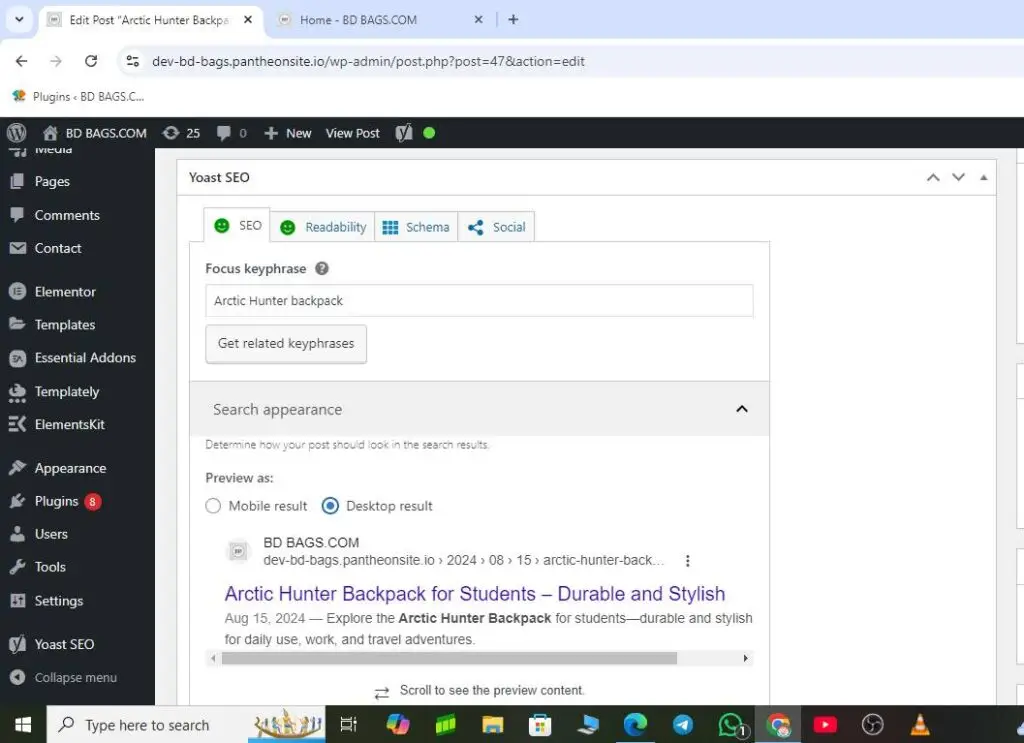The height and width of the screenshot is (743, 1024).
Task: Click the Pages sidebar icon
Action: tap(18, 182)
